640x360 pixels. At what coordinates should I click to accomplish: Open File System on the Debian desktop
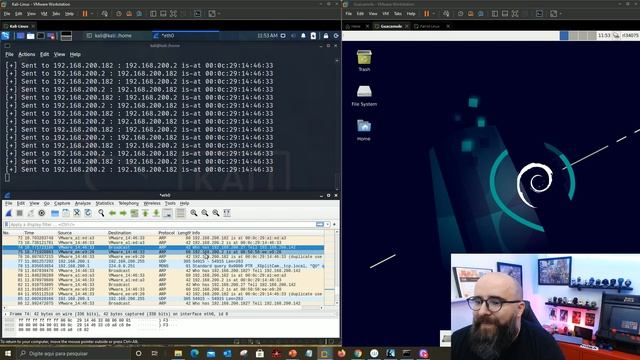(x=364, y=96)
